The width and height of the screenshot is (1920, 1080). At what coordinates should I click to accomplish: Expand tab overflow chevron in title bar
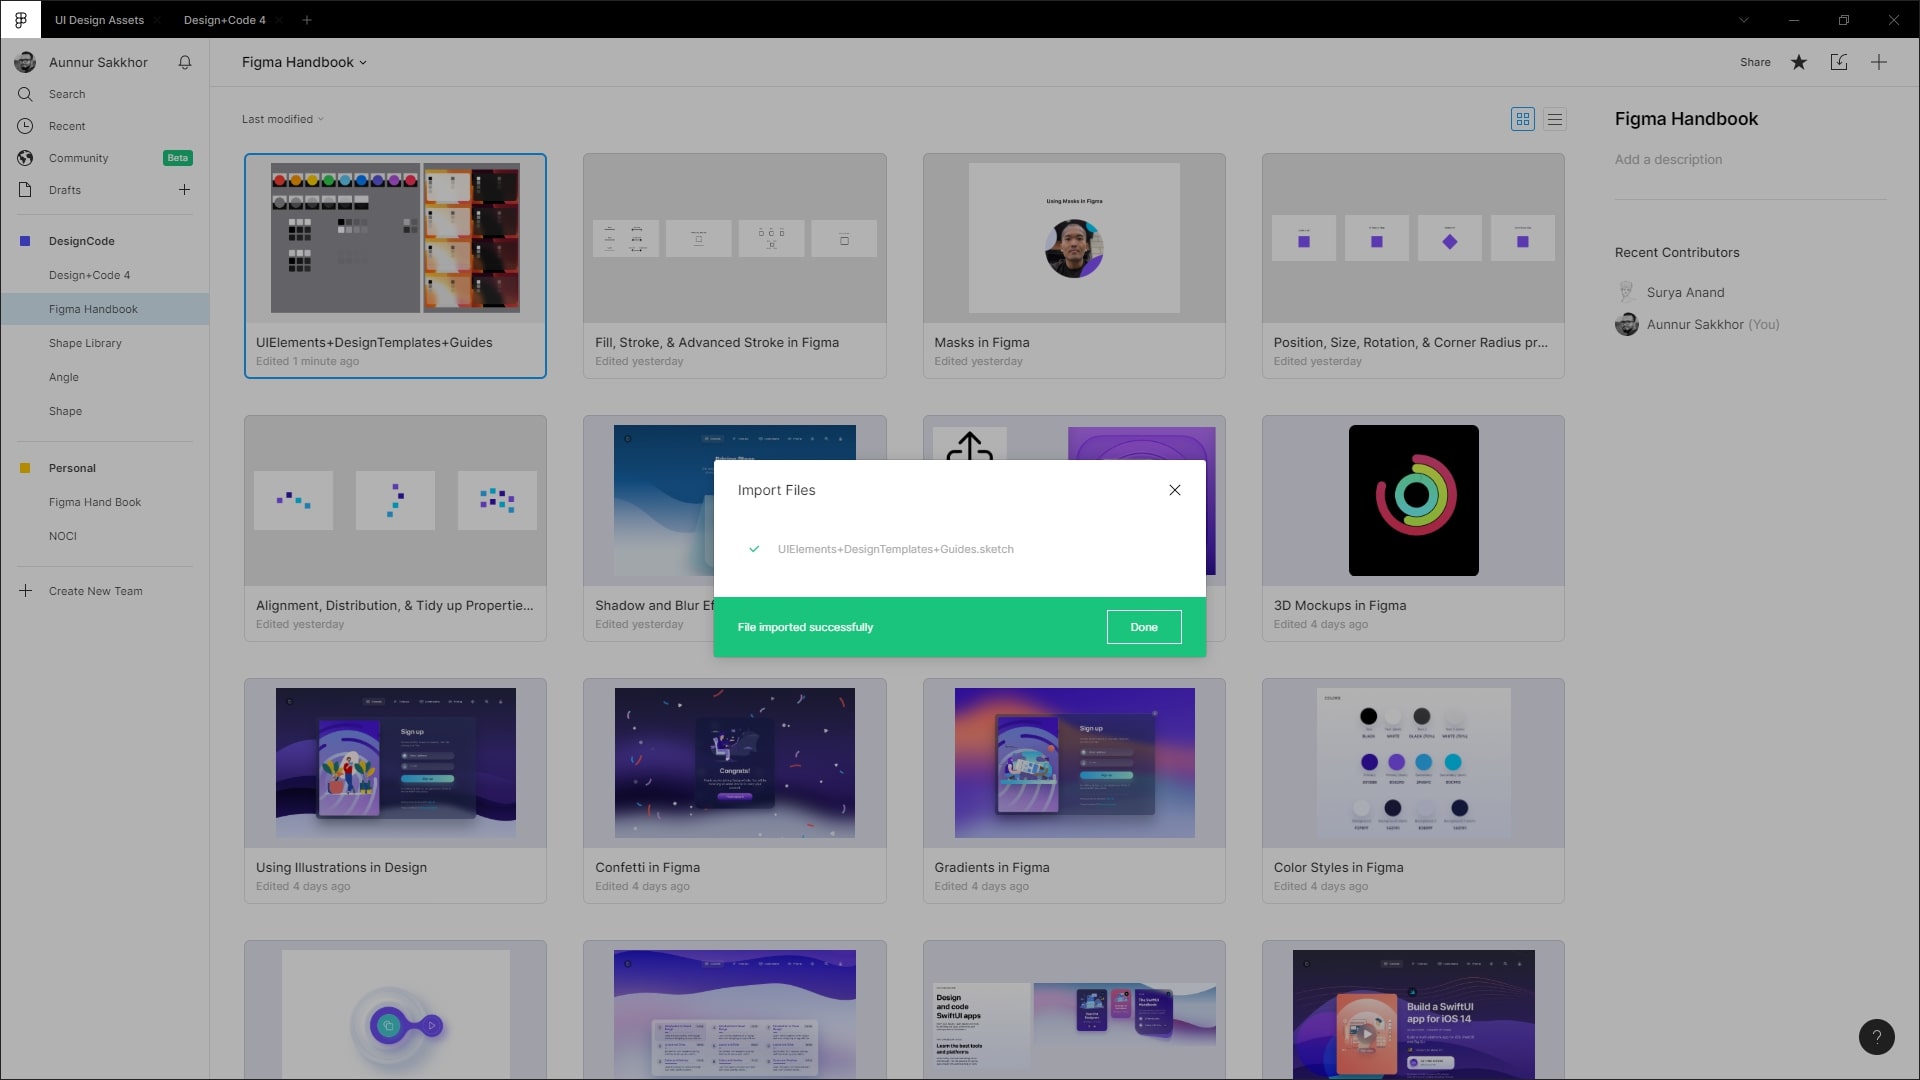[1744, 20]
